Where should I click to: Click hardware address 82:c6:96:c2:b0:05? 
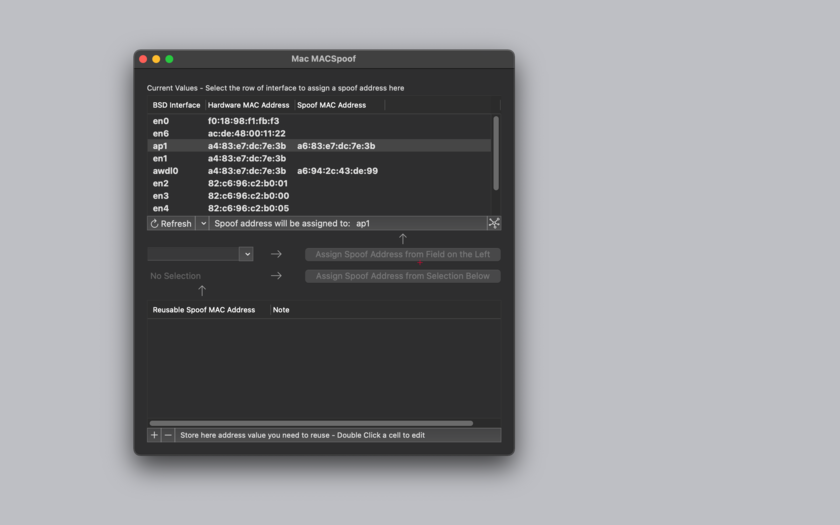(x=249, y=208)
